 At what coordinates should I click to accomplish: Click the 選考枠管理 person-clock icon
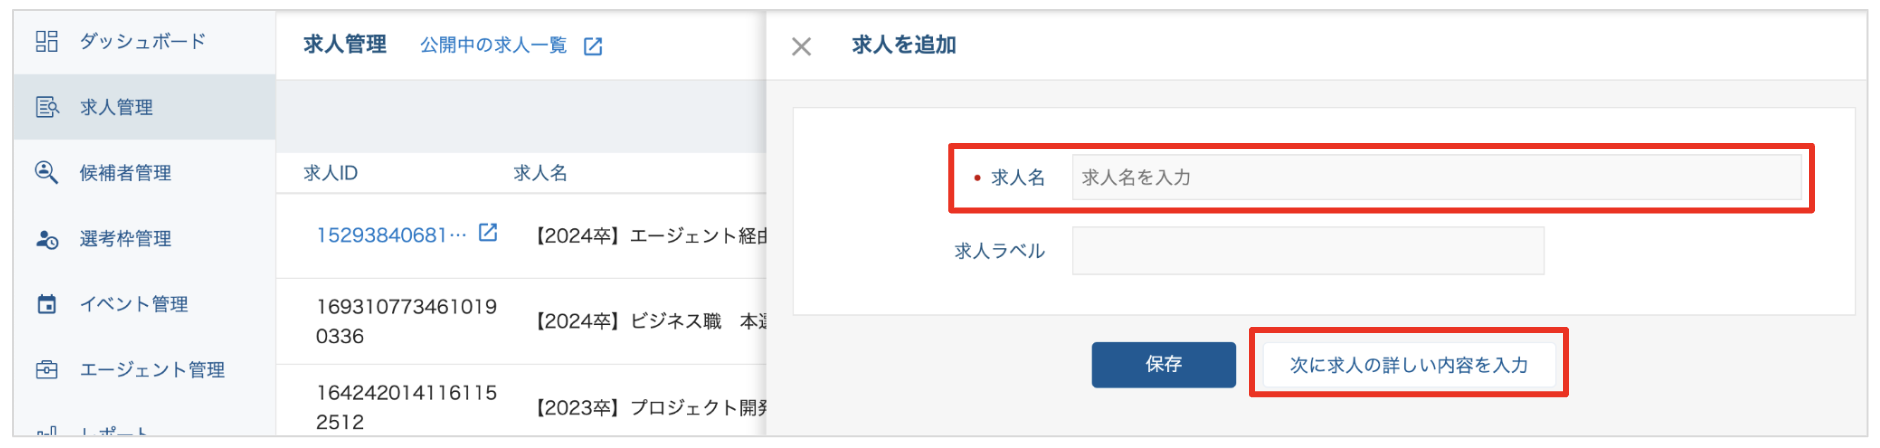click(x=46, y=239)
